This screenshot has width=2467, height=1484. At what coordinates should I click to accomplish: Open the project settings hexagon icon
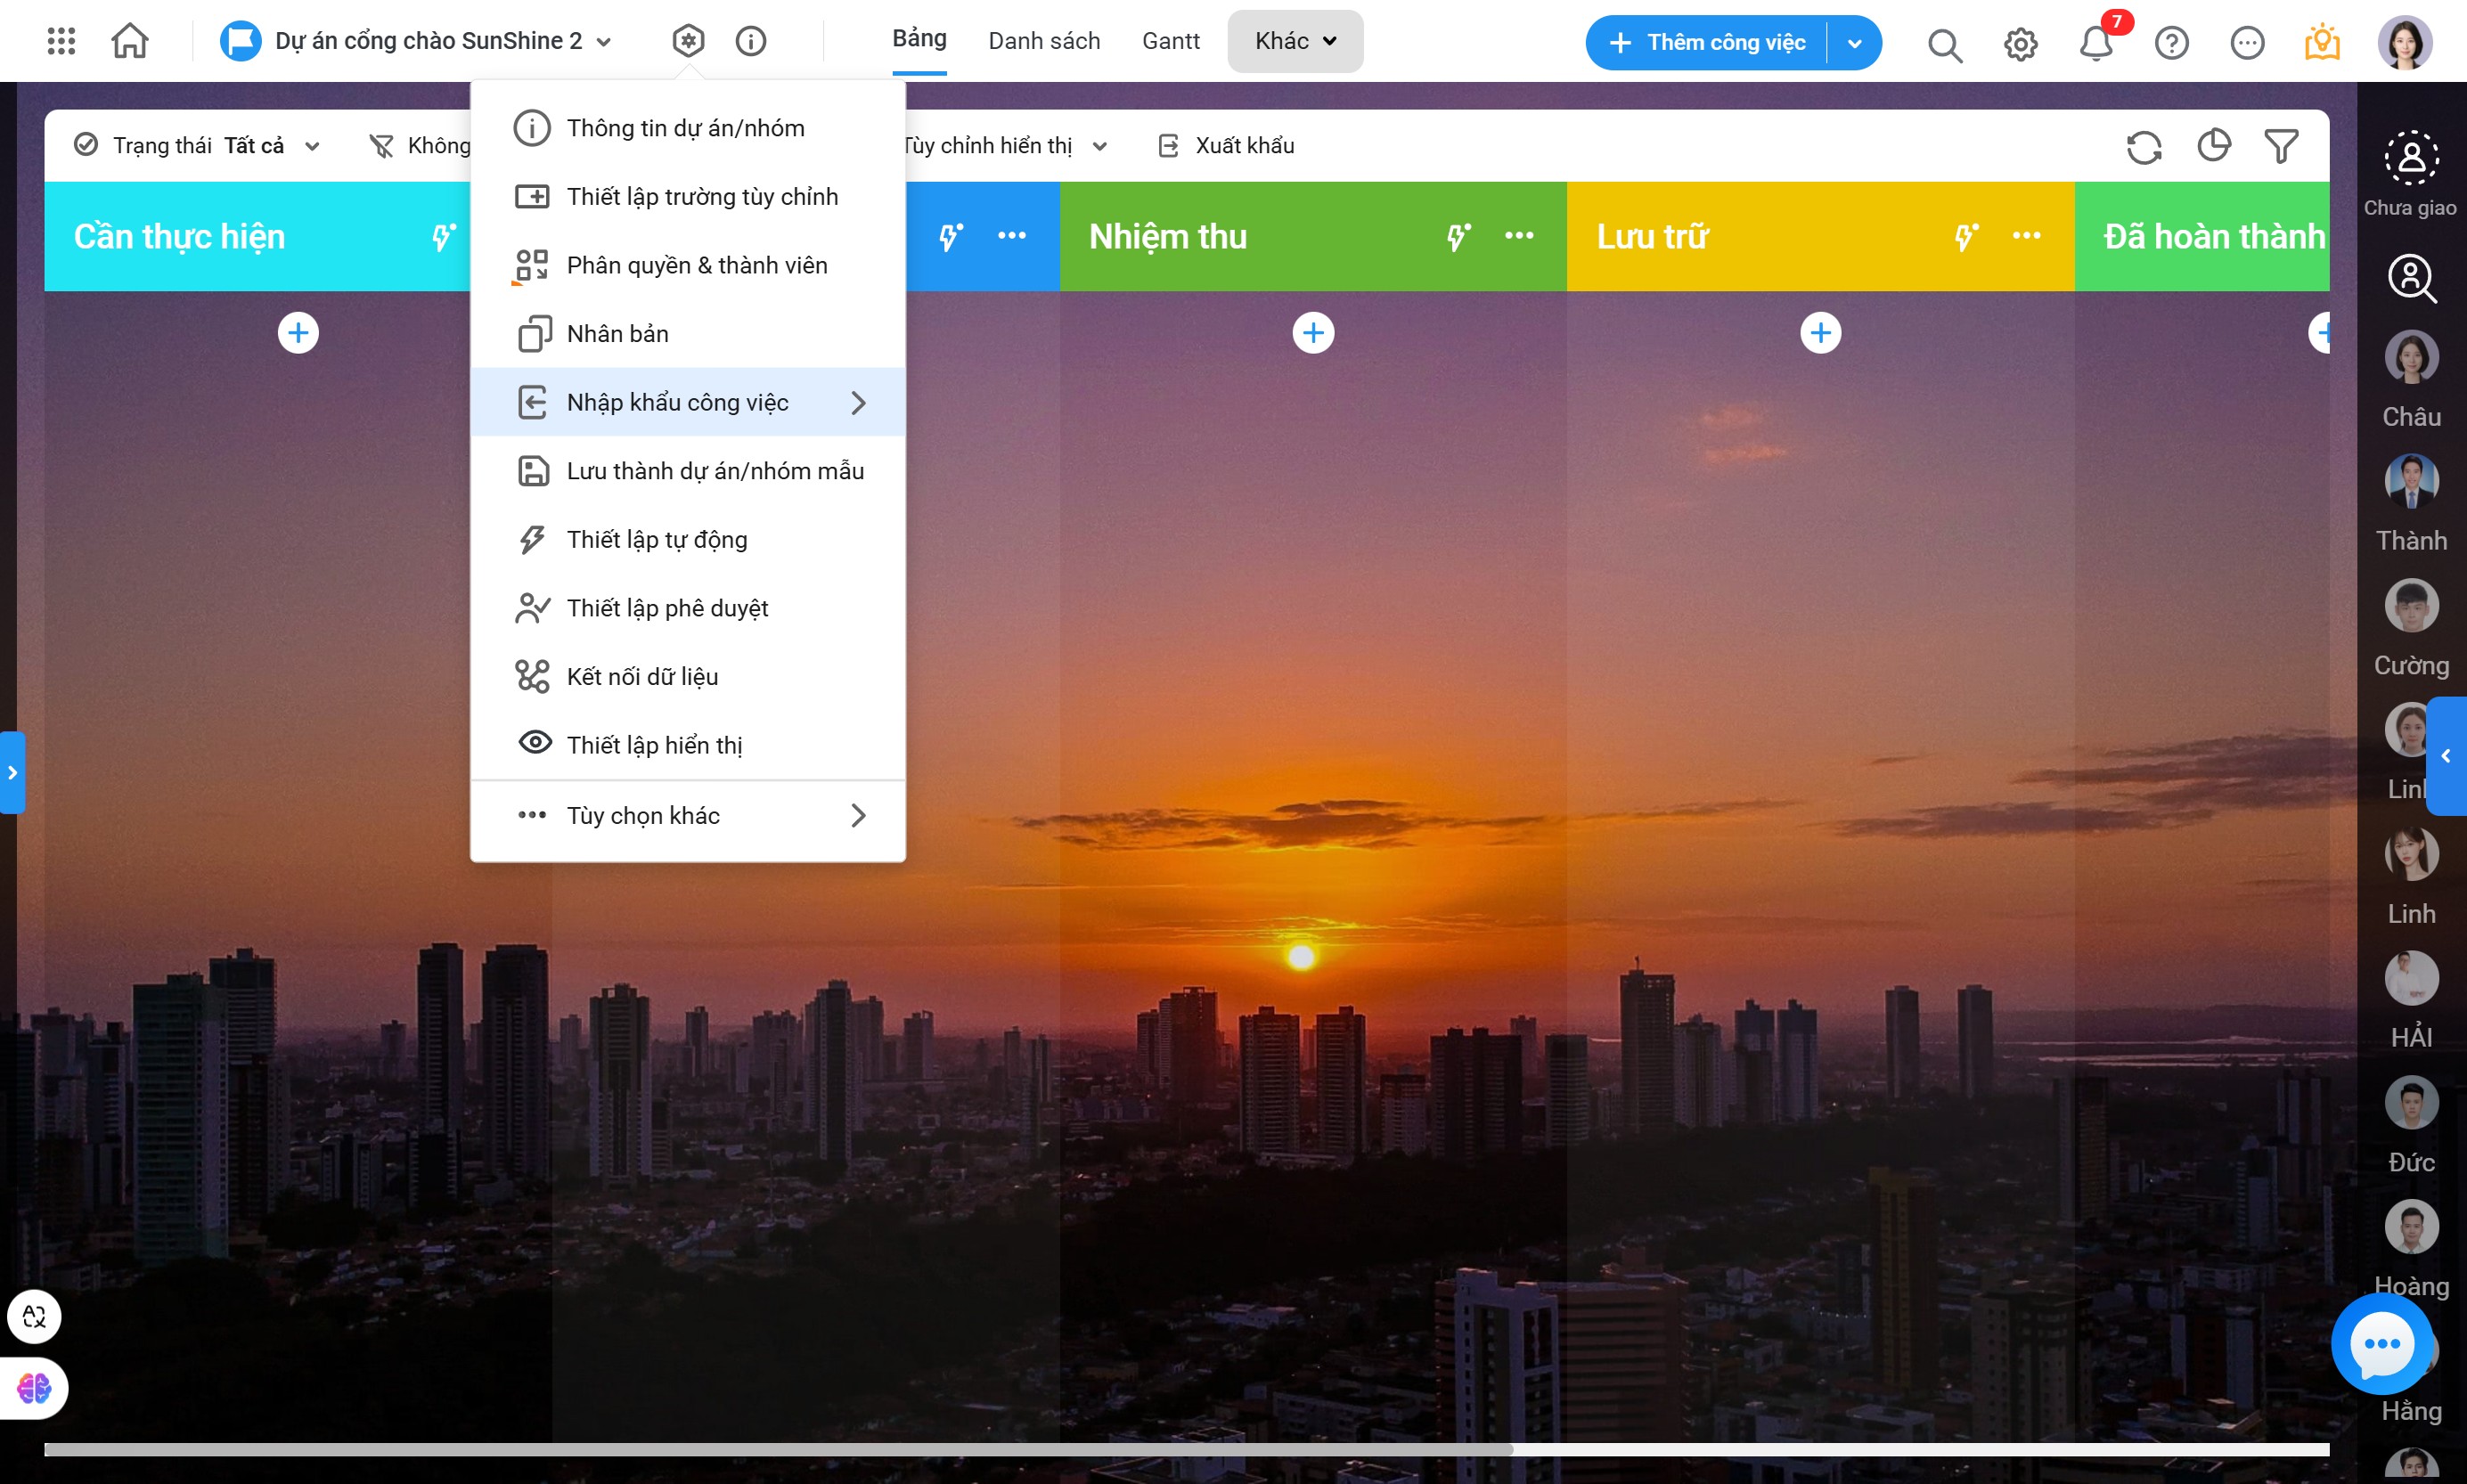(688, 41)
